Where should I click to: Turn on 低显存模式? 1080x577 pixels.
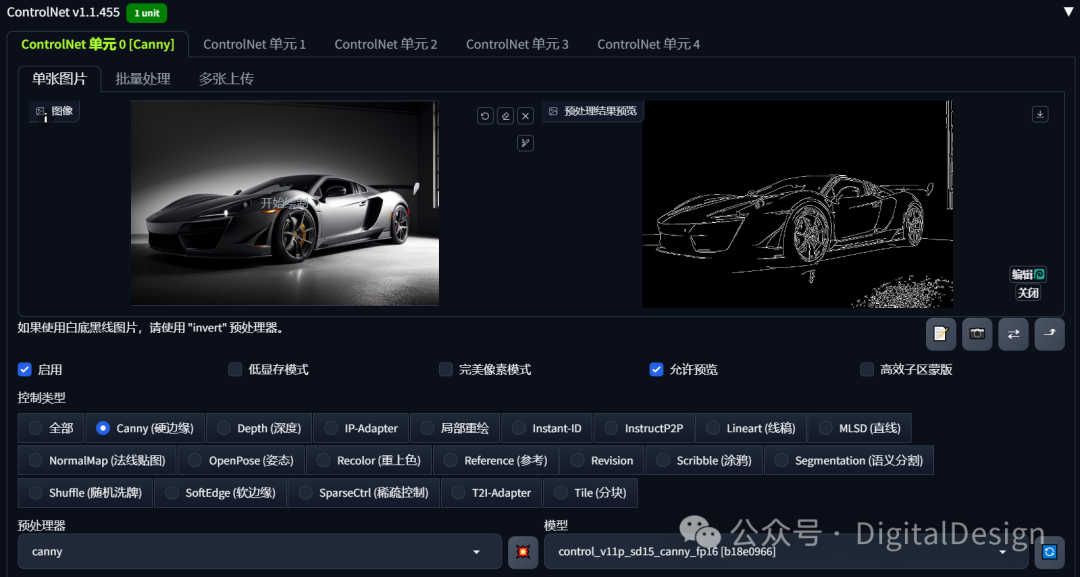(236, 369)
